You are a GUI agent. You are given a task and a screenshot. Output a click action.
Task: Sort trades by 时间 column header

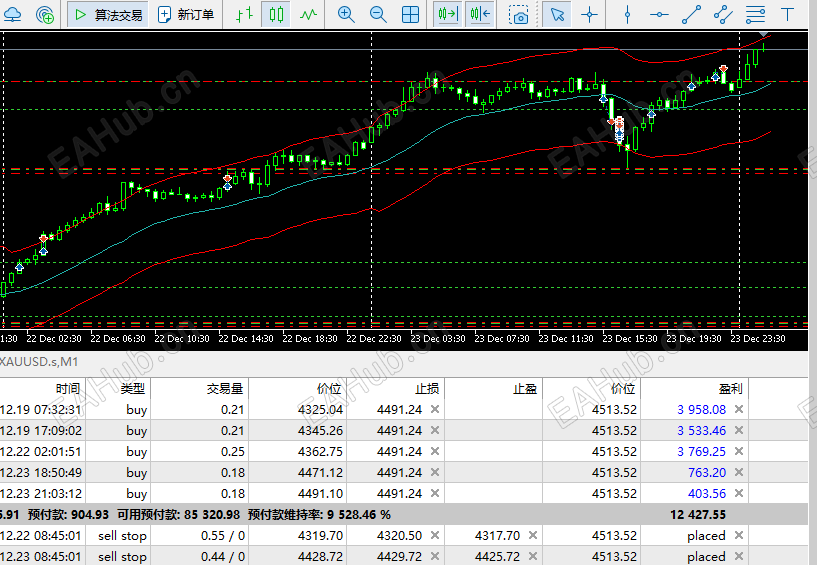click(x=68, y=388)
